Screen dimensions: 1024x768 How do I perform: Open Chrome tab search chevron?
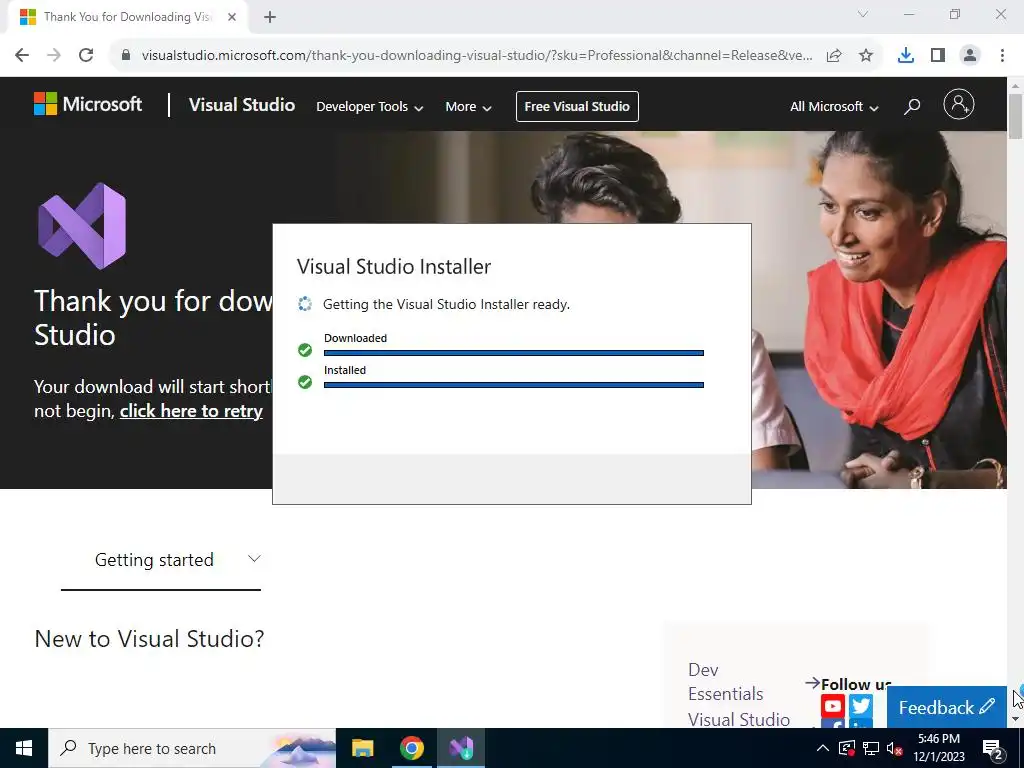863,14
